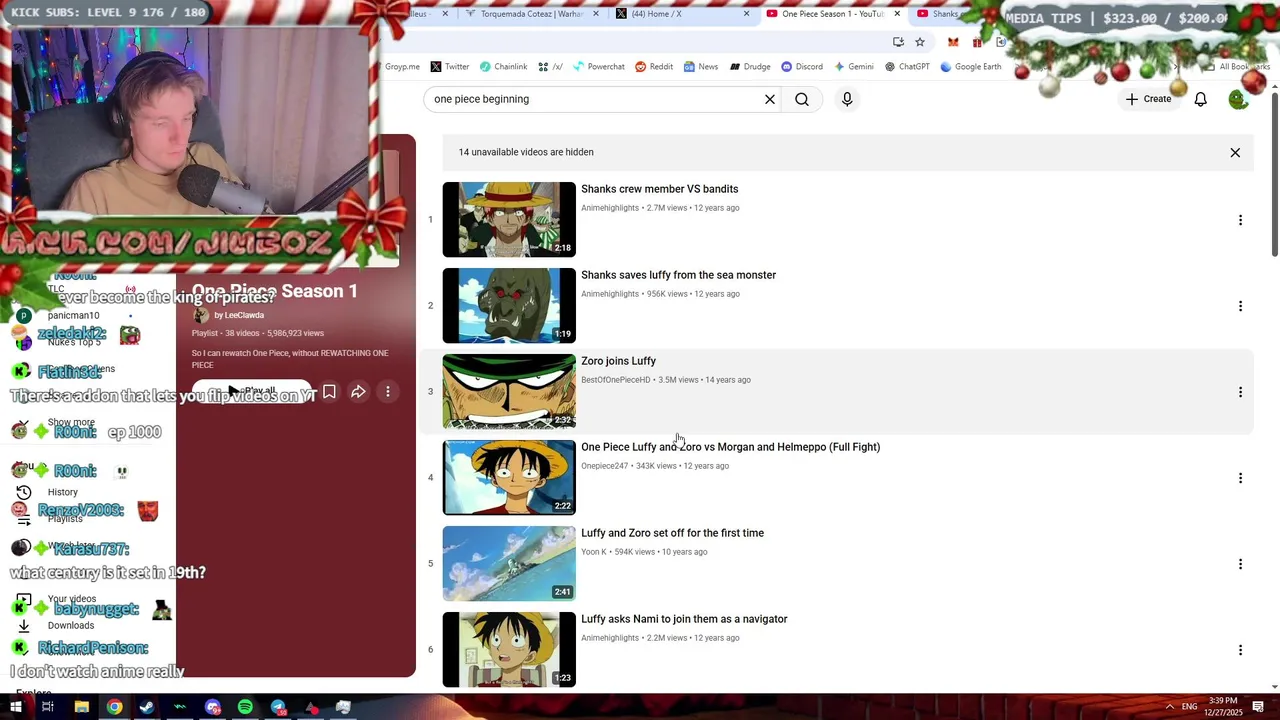Click Zoro joins Luffy thumbnail
The image size is (1280, 720).
[509, 392]
